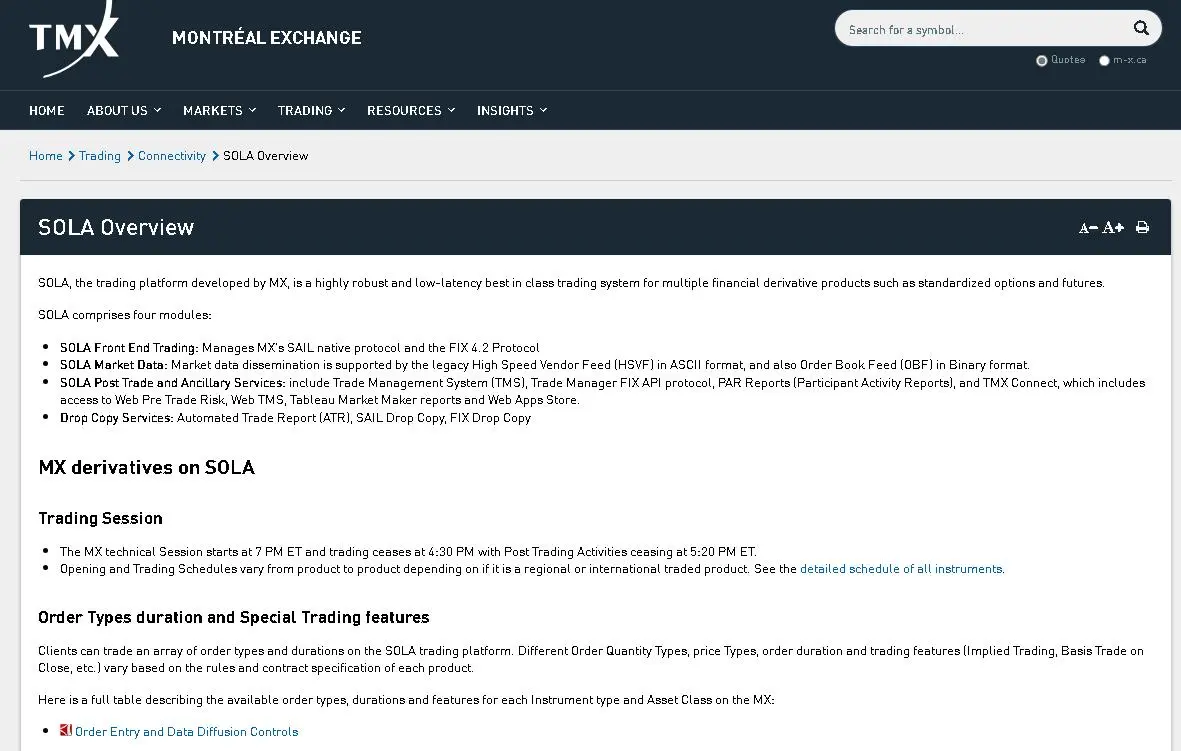Expand the Trading dropdown arrow
This screenshot has height=751, width=1181.
click(341, 110)
